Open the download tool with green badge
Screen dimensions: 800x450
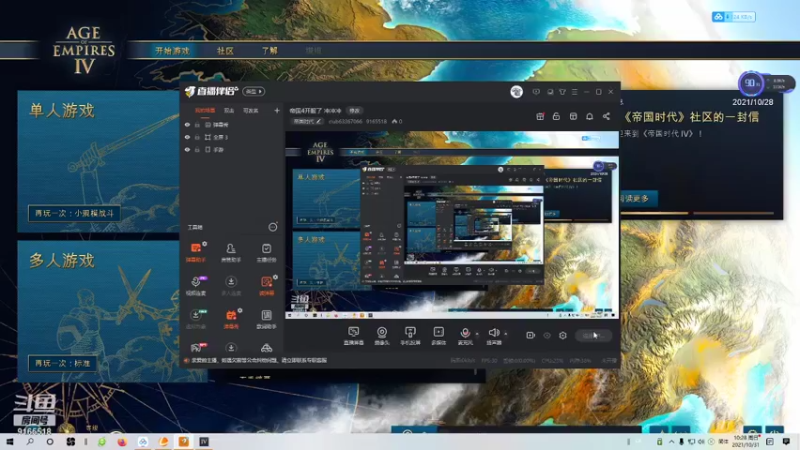click(x=195, y=319)
